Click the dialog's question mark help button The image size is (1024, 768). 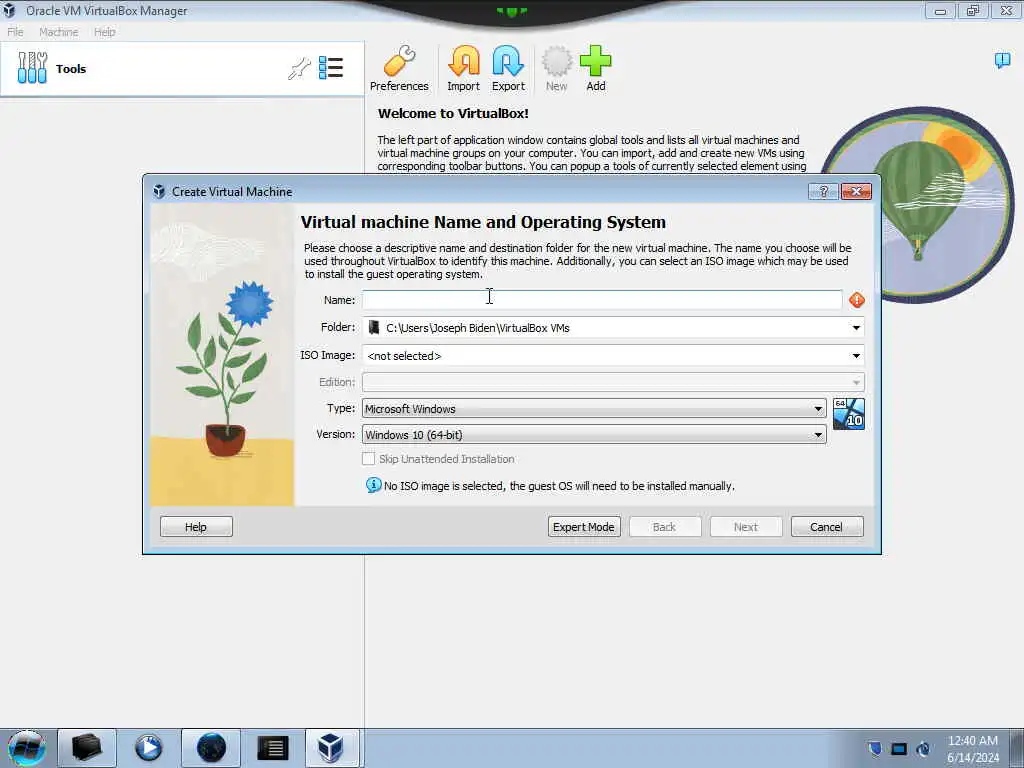coord(824,191)
